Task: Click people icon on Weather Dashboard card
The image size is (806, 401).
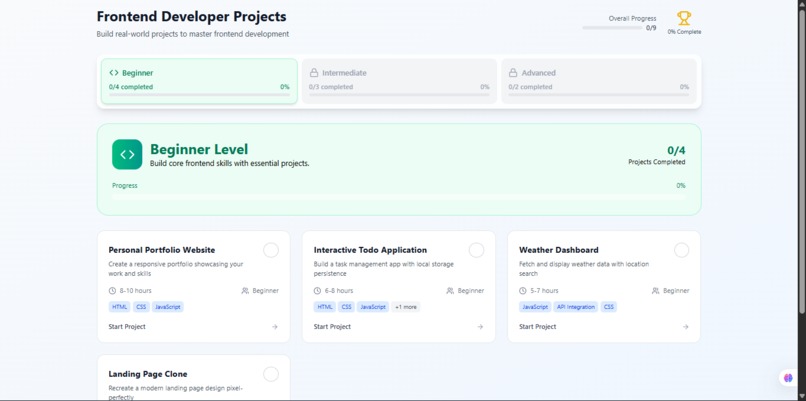Action: (655, 291)
